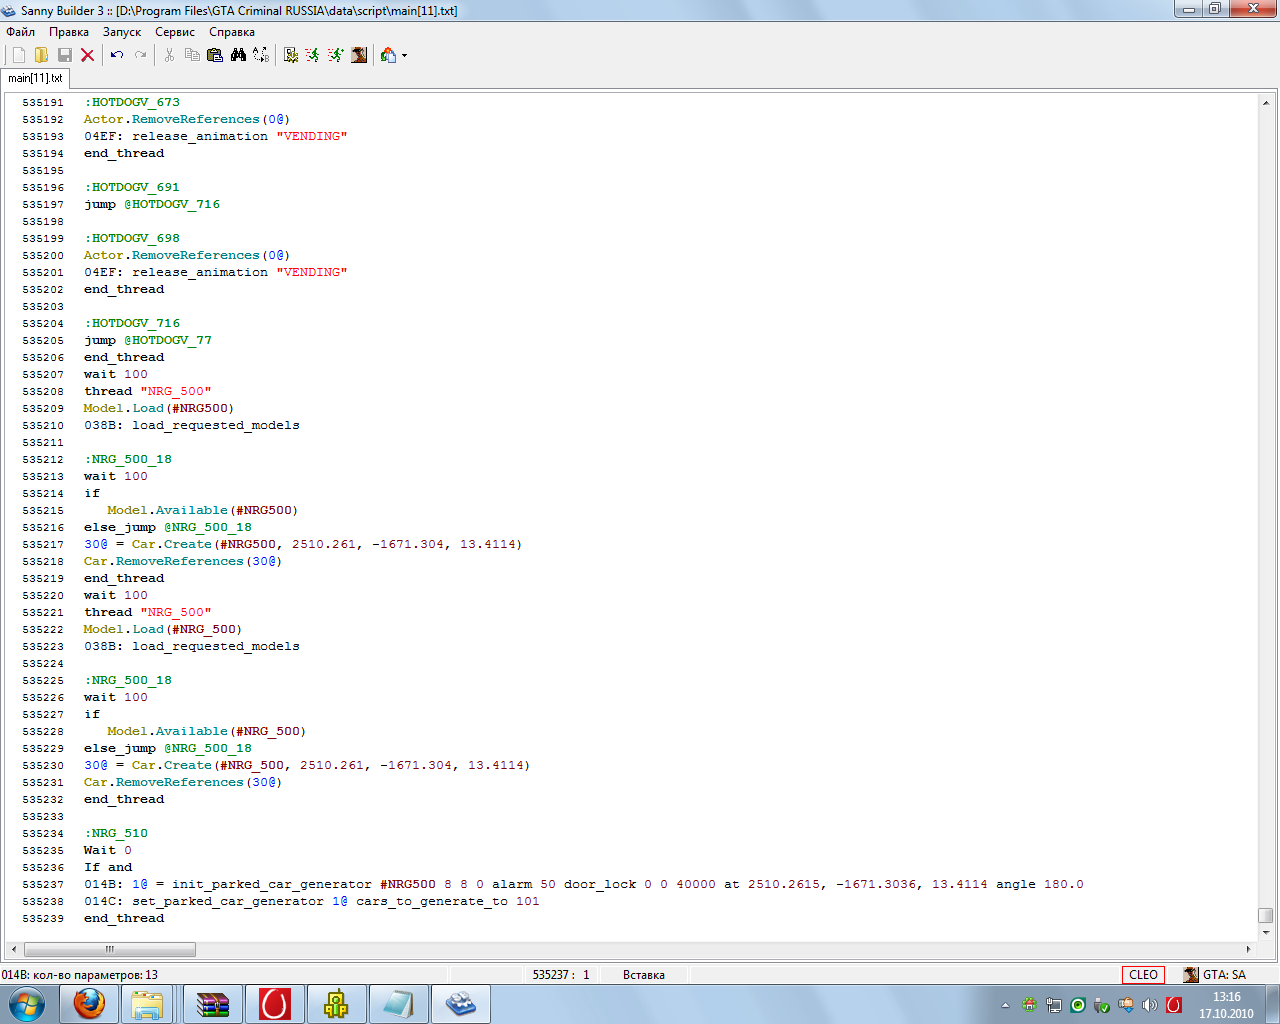Select the main[11].txt tab
Screen dimensions: 1280x1024
pyautogui.click(x=35, y=78)
